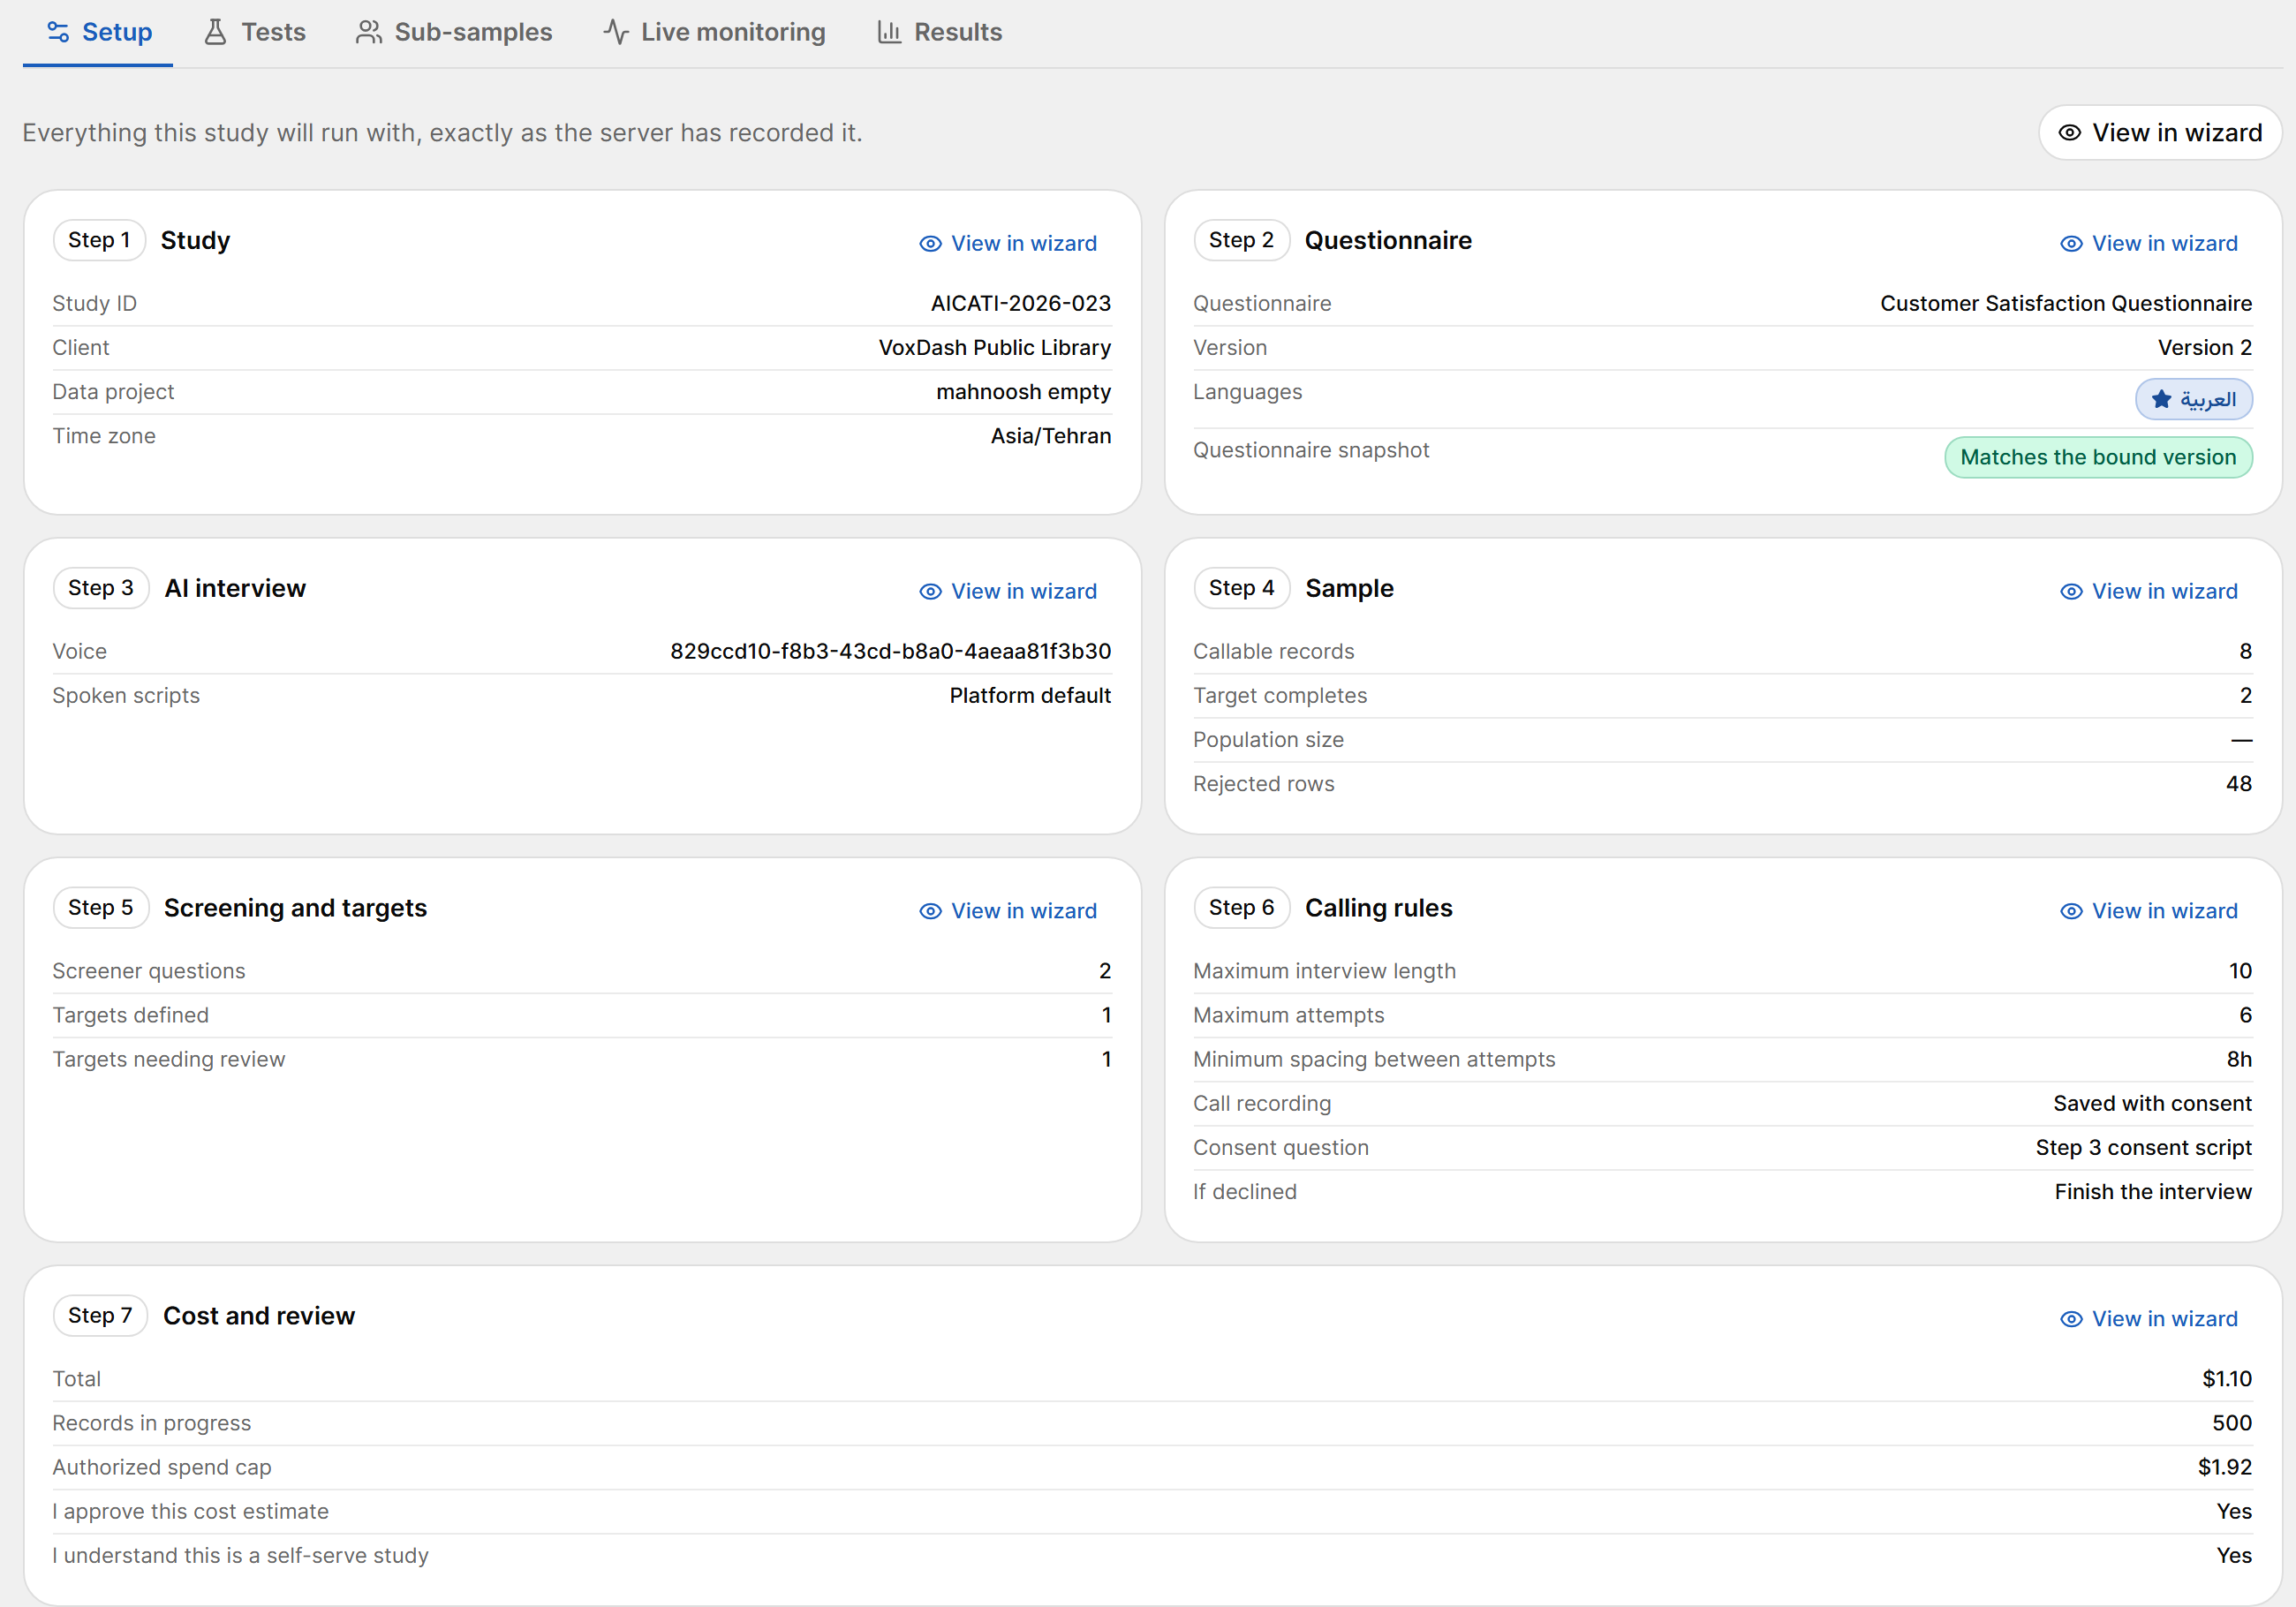Open the Results tab
This screenshot has height=1607, width=2296.
coord(939,32)
